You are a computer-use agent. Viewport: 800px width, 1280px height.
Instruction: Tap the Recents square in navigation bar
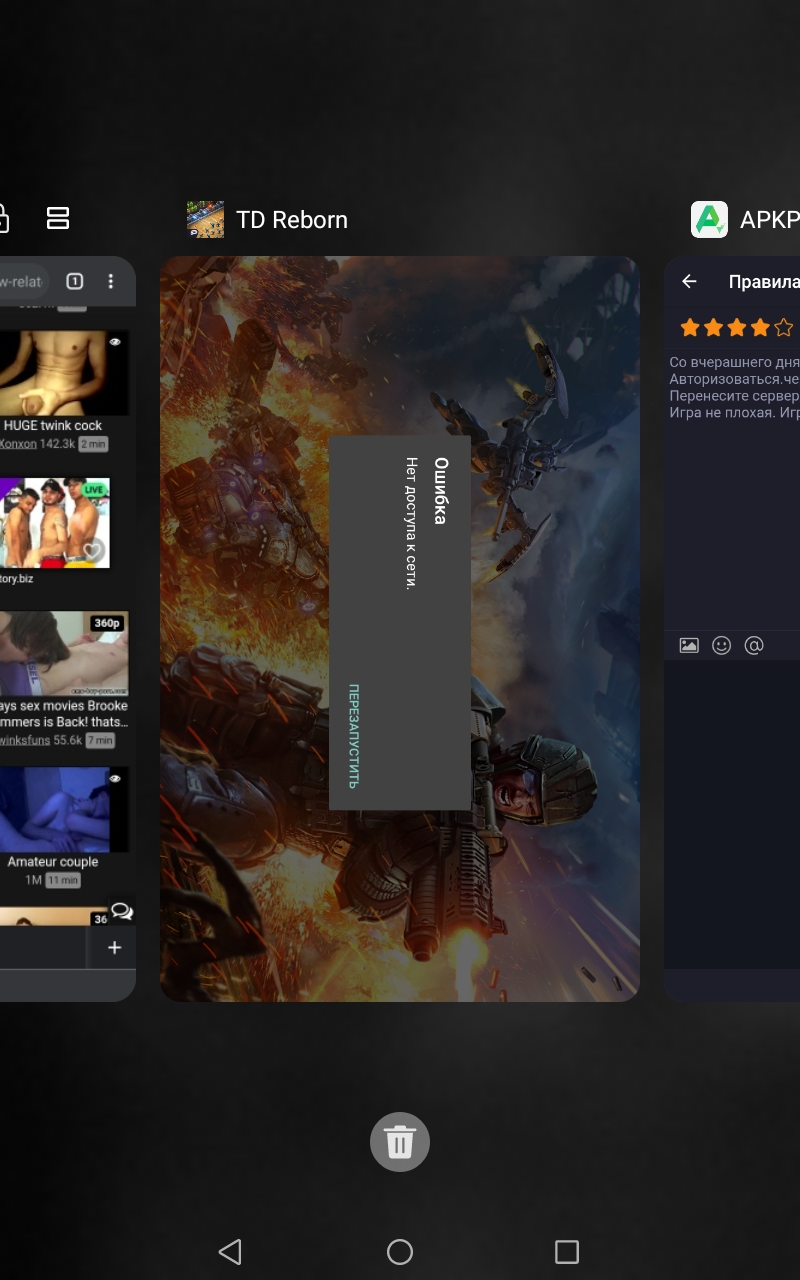pos(567,1251)
